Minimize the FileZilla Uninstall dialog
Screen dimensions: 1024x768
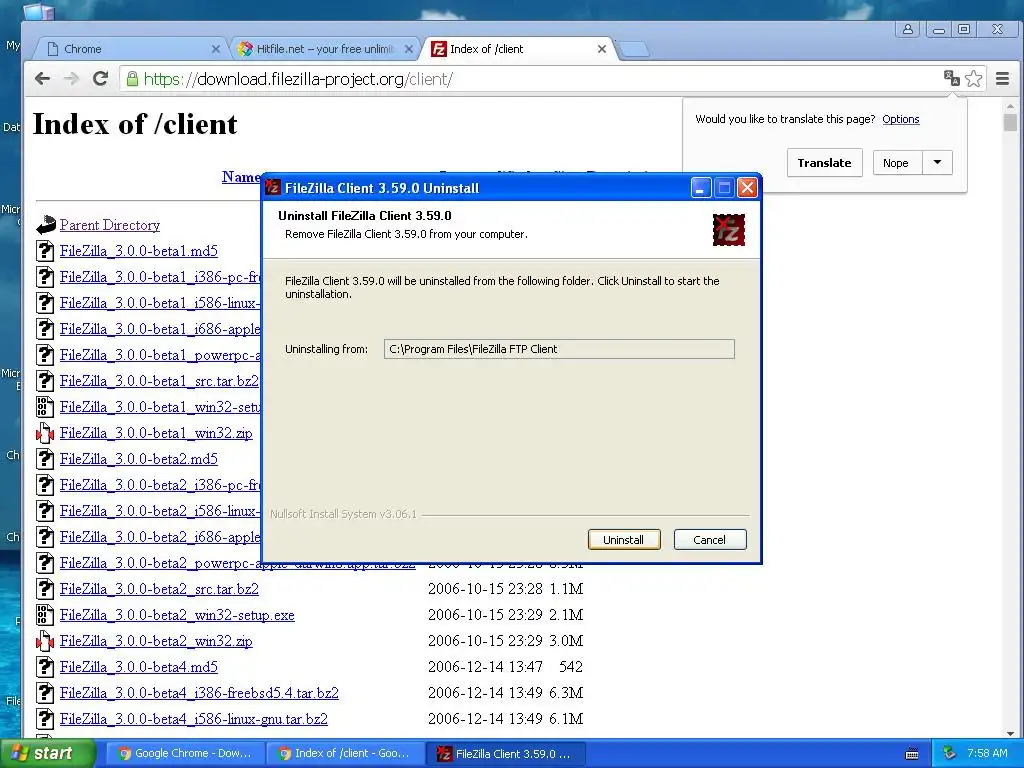point(701,188)
